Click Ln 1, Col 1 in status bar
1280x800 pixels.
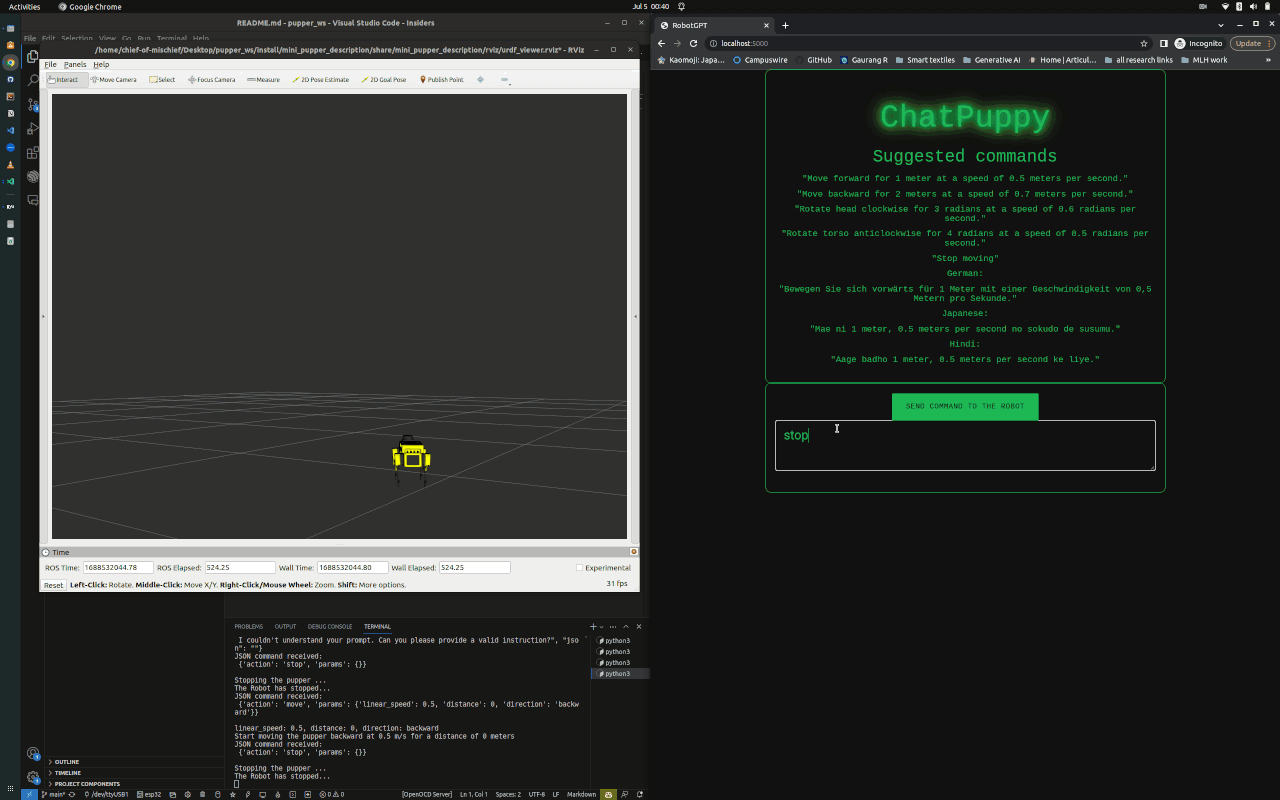474,794
